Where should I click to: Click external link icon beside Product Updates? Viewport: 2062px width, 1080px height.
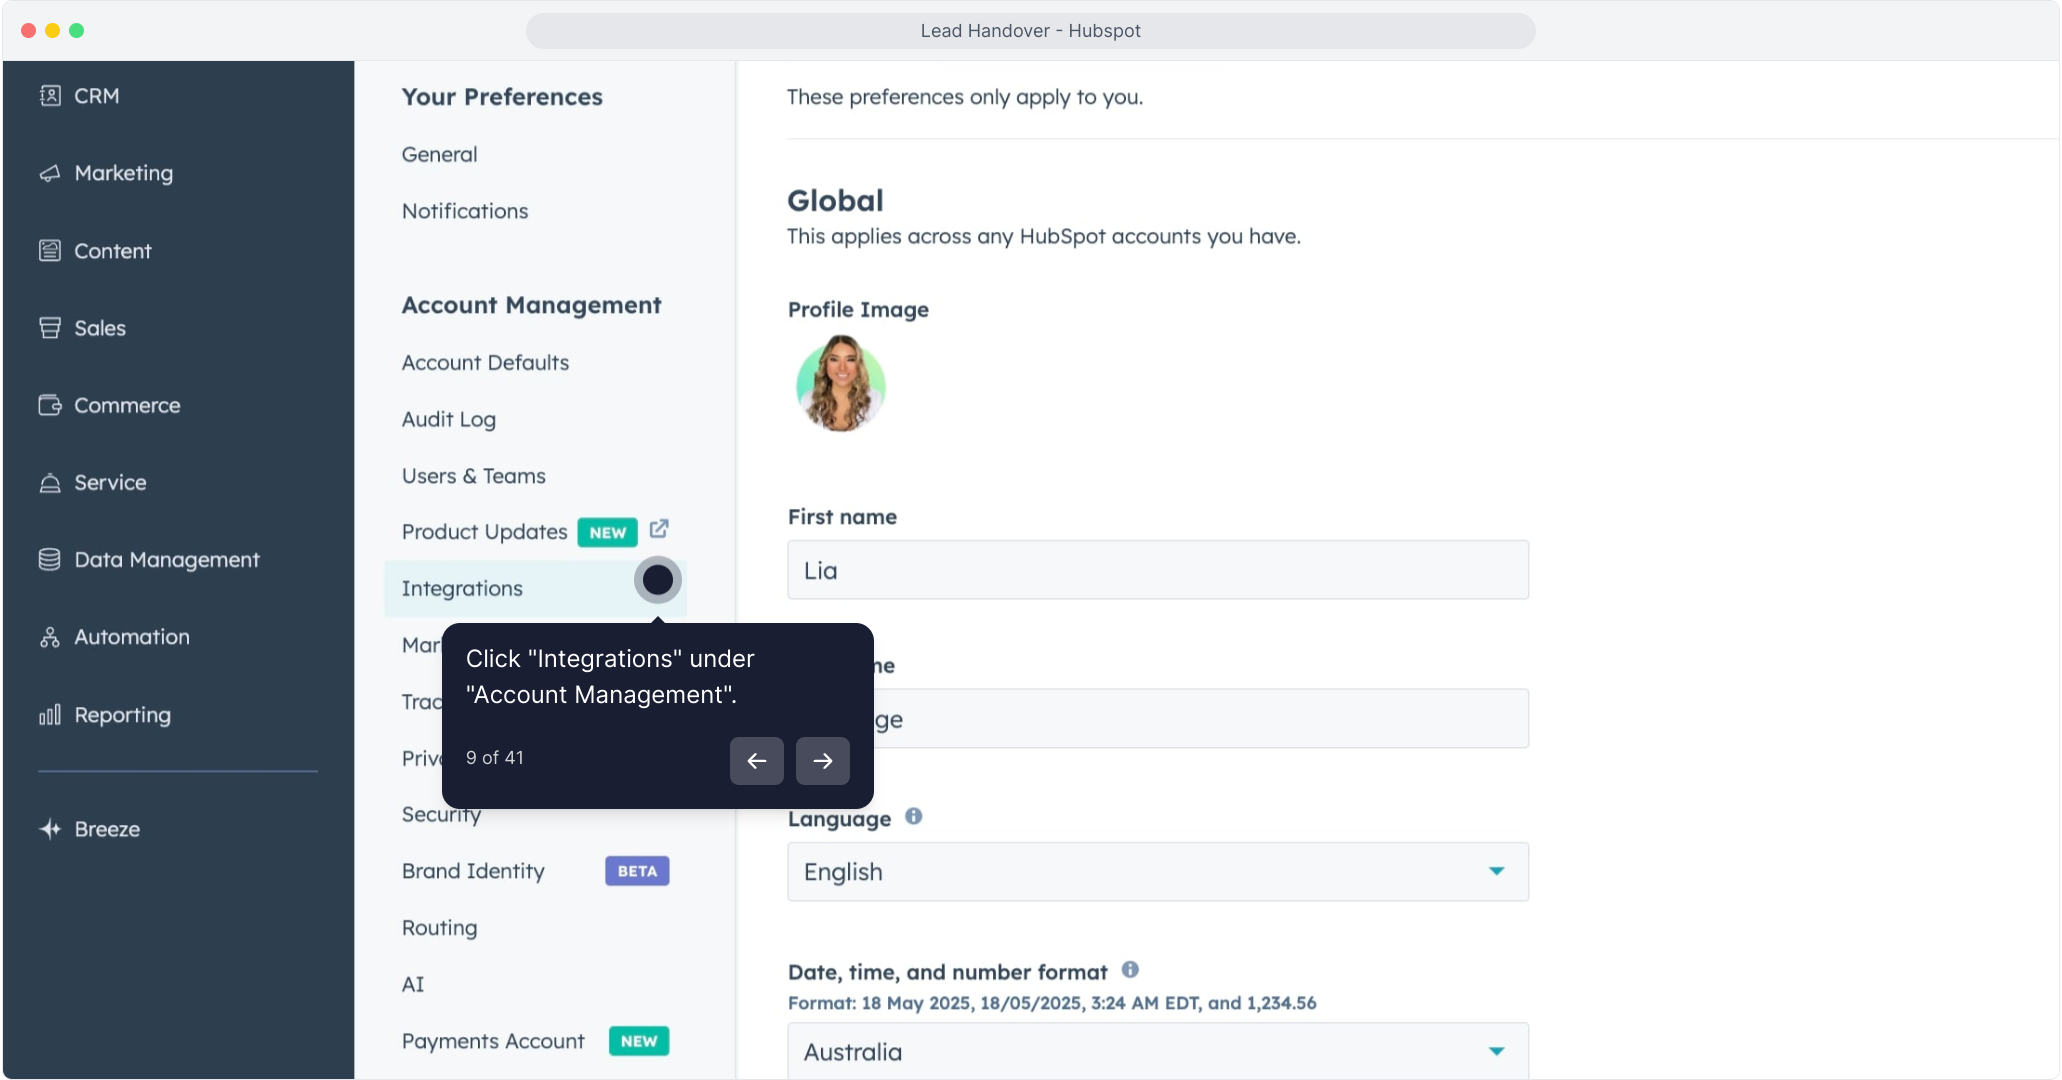pyautogui.click(x=659, y=529)
